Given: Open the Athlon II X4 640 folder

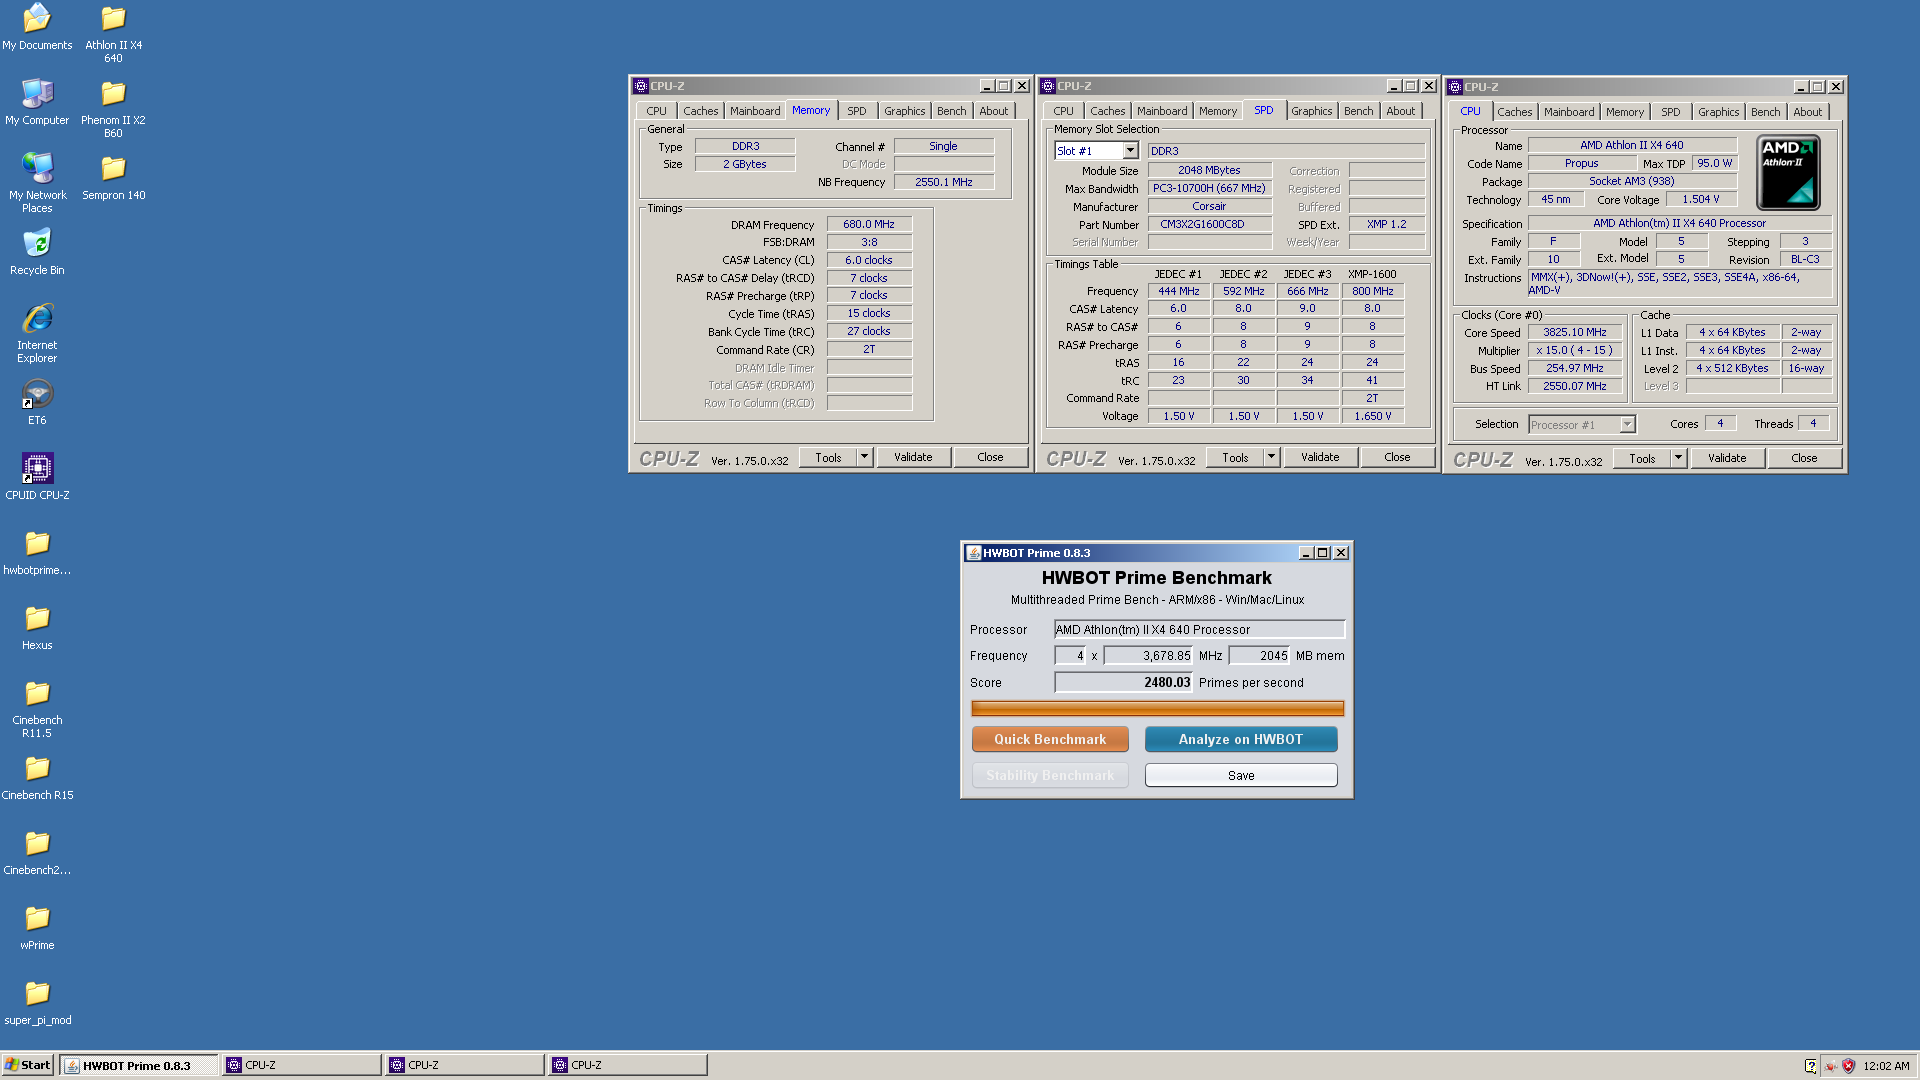Looking at the screenshot, I should 113,33.
